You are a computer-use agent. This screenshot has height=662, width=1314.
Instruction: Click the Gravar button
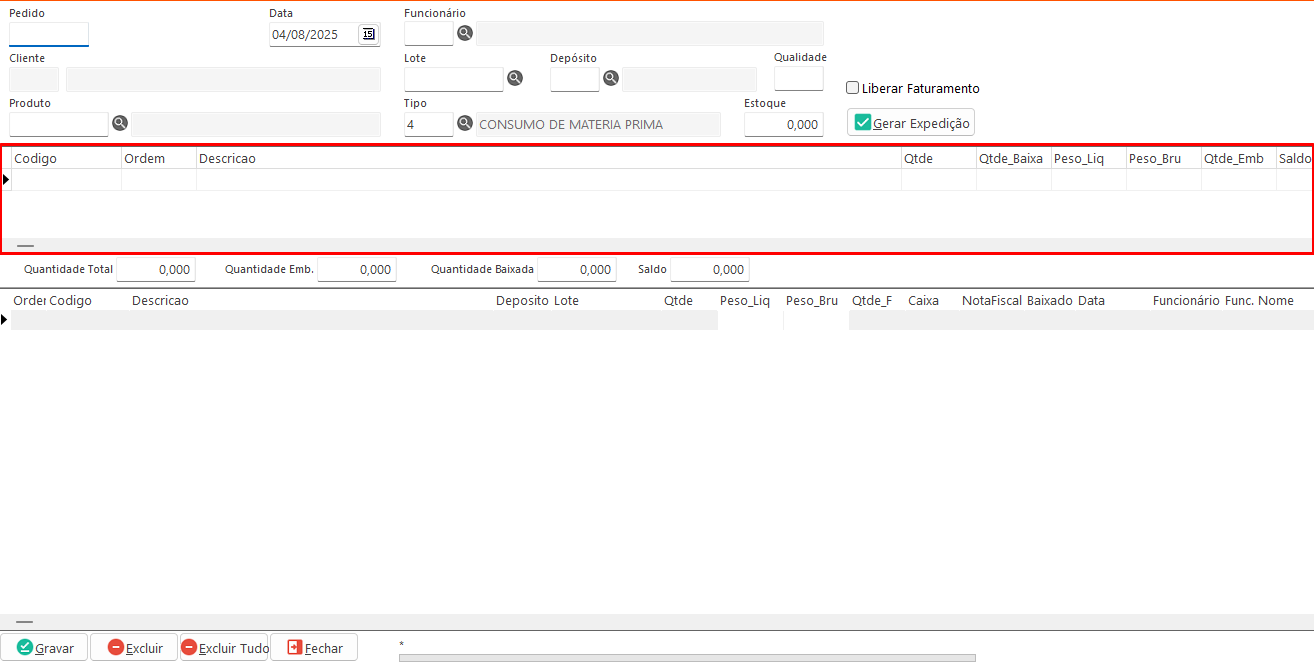[45, 648]
